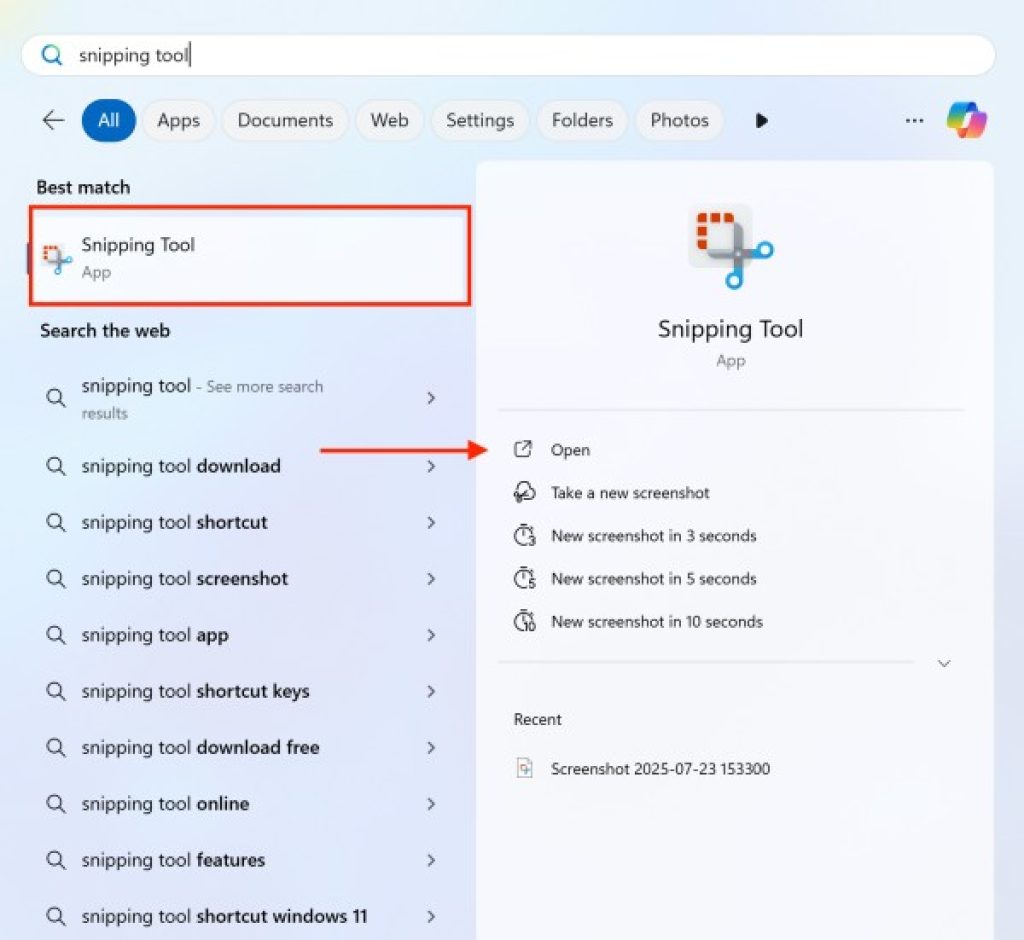
Task: Expand the snipping tool shortcut keys suggestion
Action: 431,691
